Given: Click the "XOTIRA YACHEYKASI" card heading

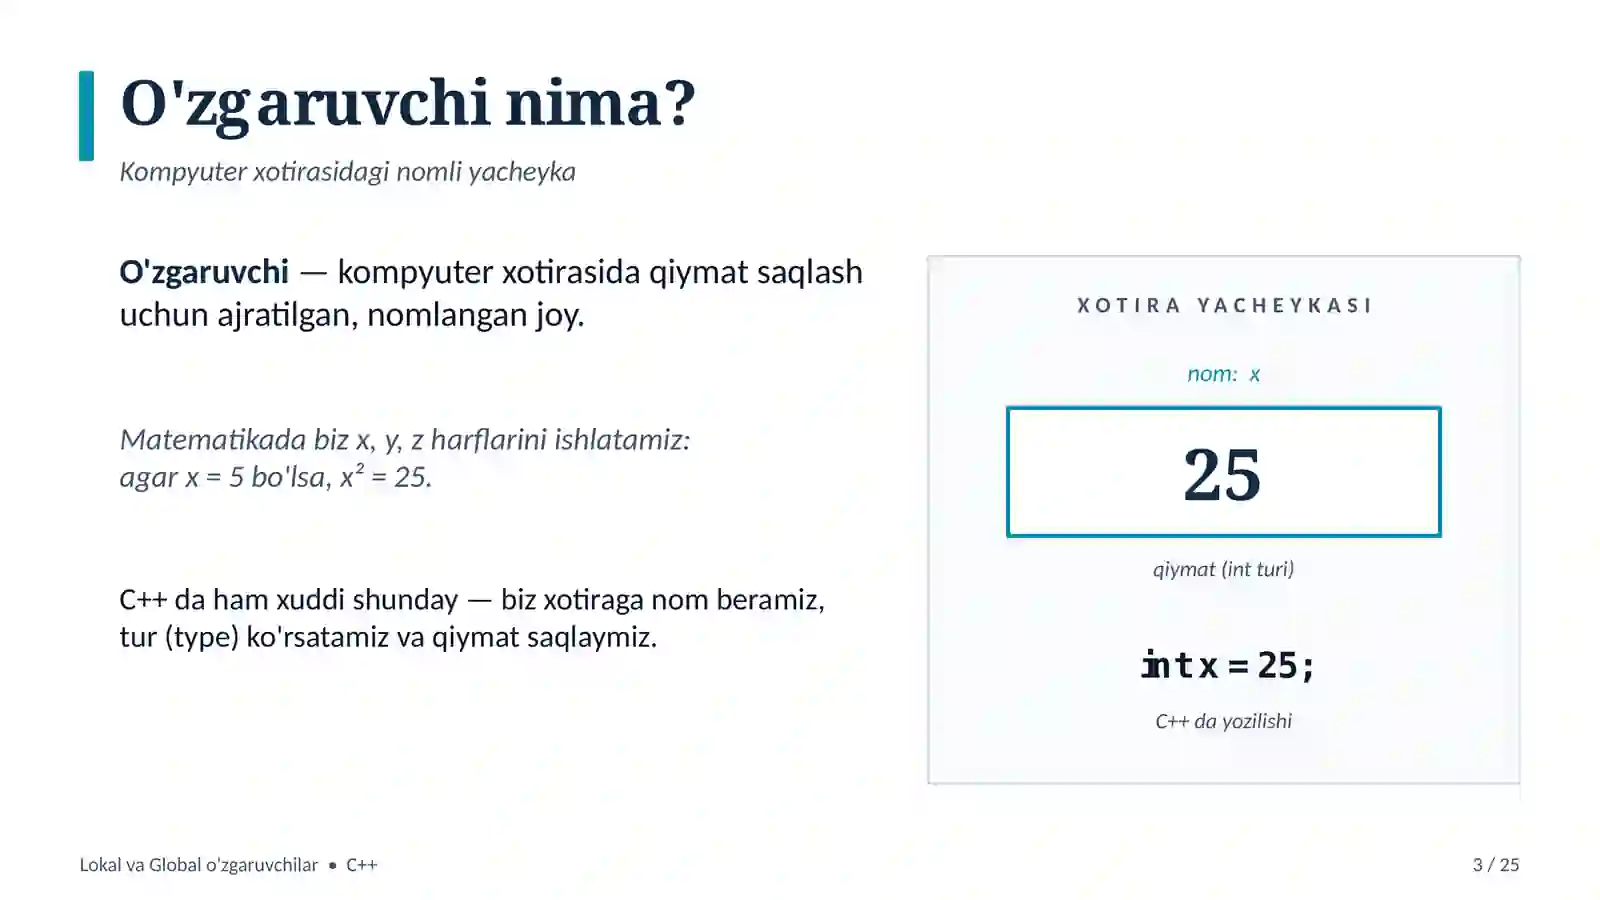Looking at the screenshot, I should tap(1224, 306).
